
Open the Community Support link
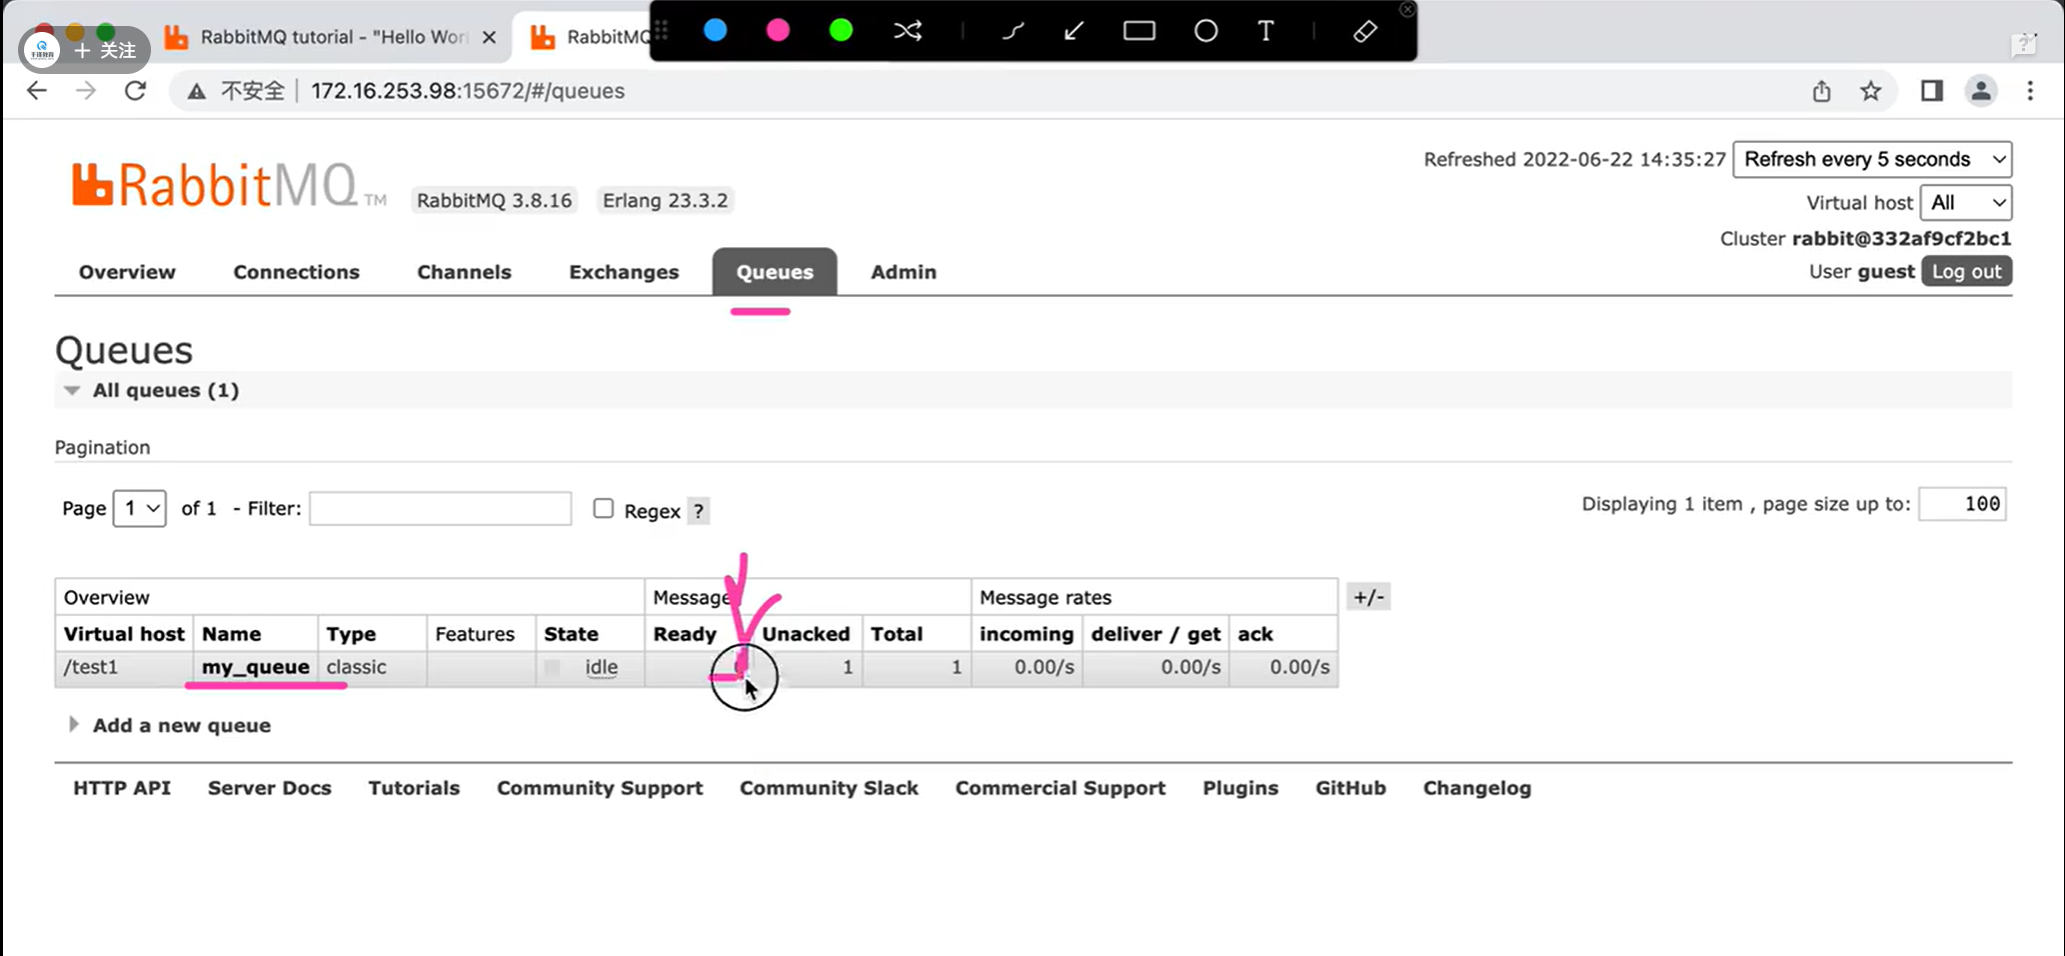tap(600, 788)
